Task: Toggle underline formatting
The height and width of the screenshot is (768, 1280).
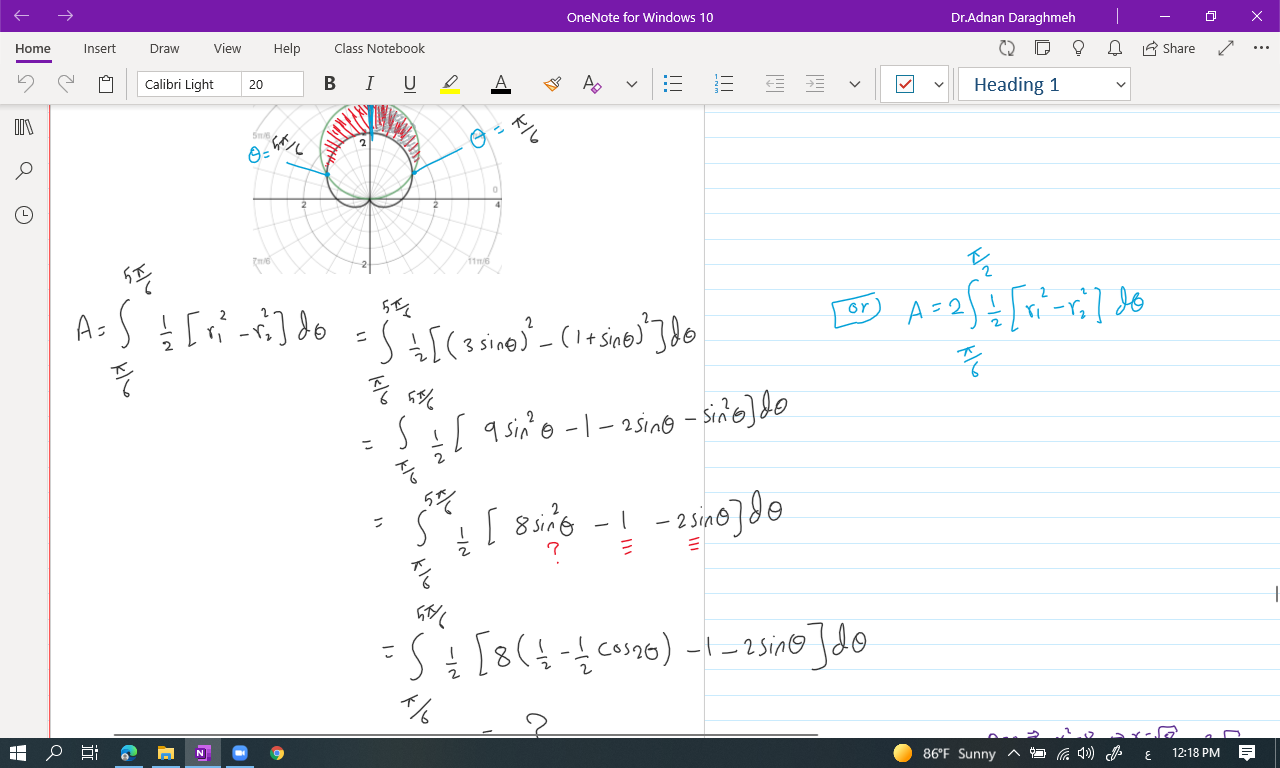Action: [x=409, y=85]
